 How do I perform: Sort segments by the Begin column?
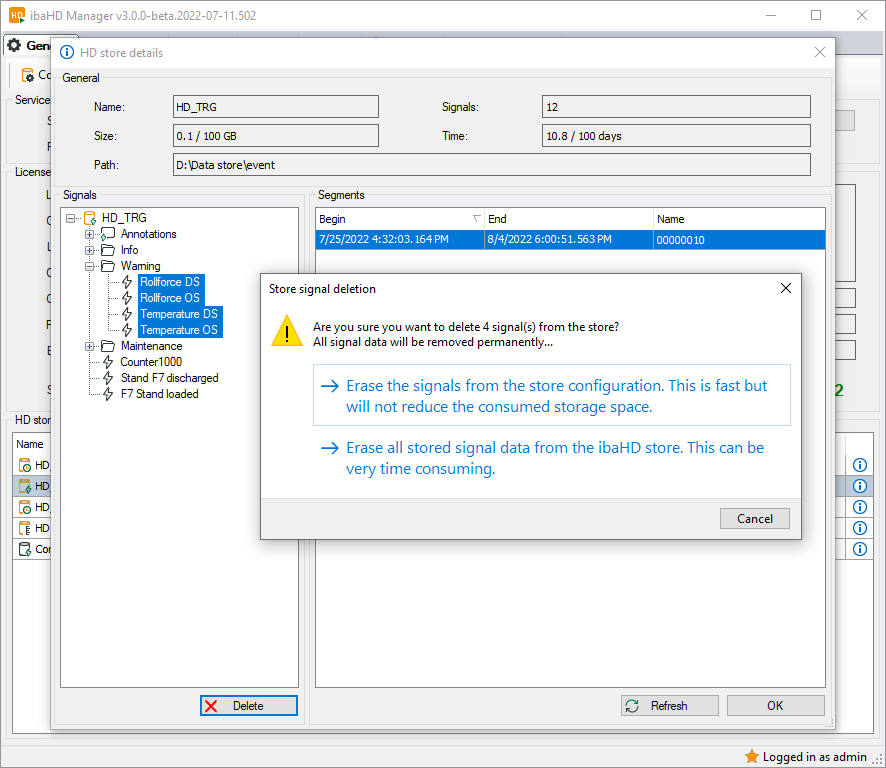pos(399,219)
